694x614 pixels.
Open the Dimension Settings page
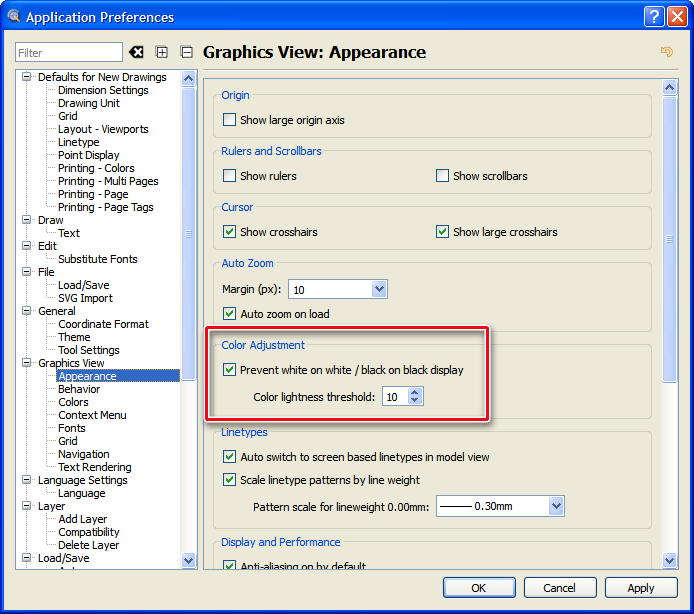[103, 90]
